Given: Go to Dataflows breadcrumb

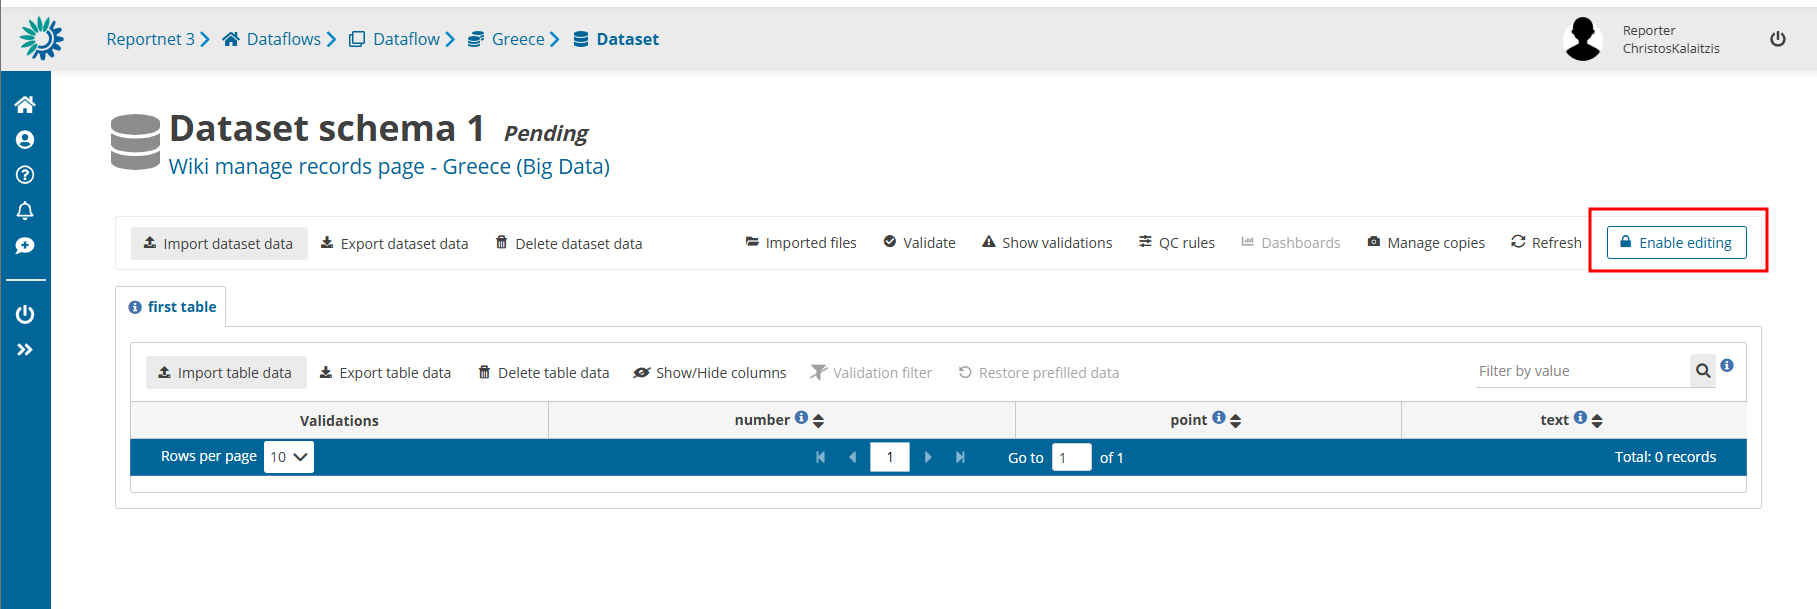Looking at the screenshot, I should click(283, 39).
